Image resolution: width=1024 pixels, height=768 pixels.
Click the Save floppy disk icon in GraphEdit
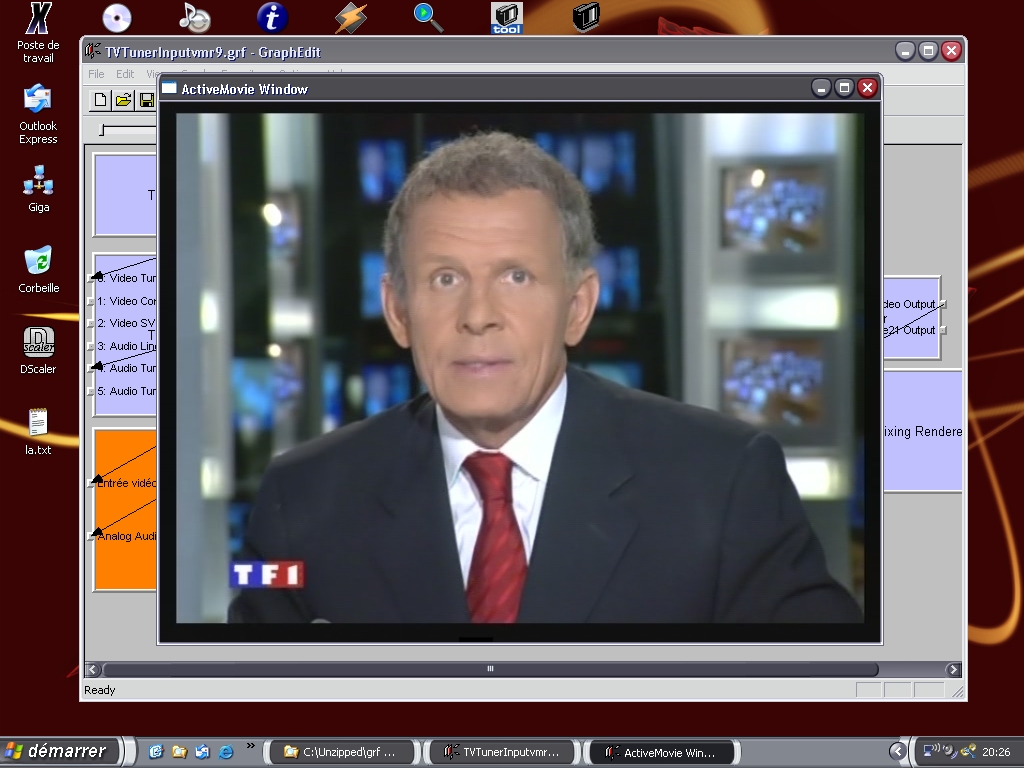tap(147, 100)
